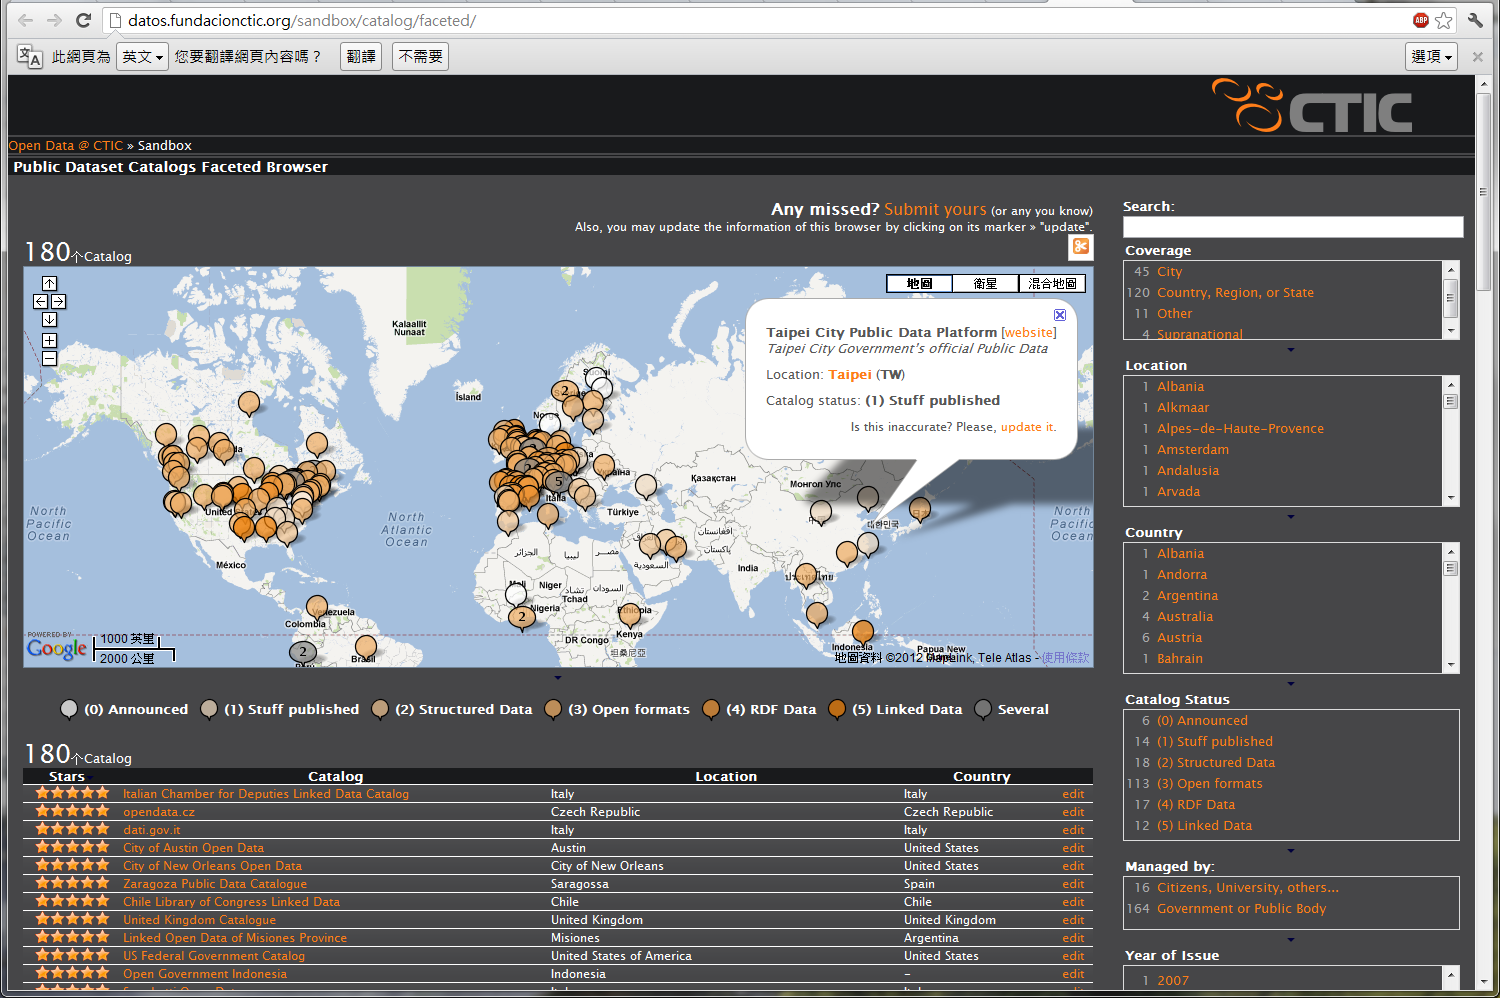1500x998 pixels.
Task: Open the Open Data @ CTIC breadcrumb
Action: (x=66, y=146)
